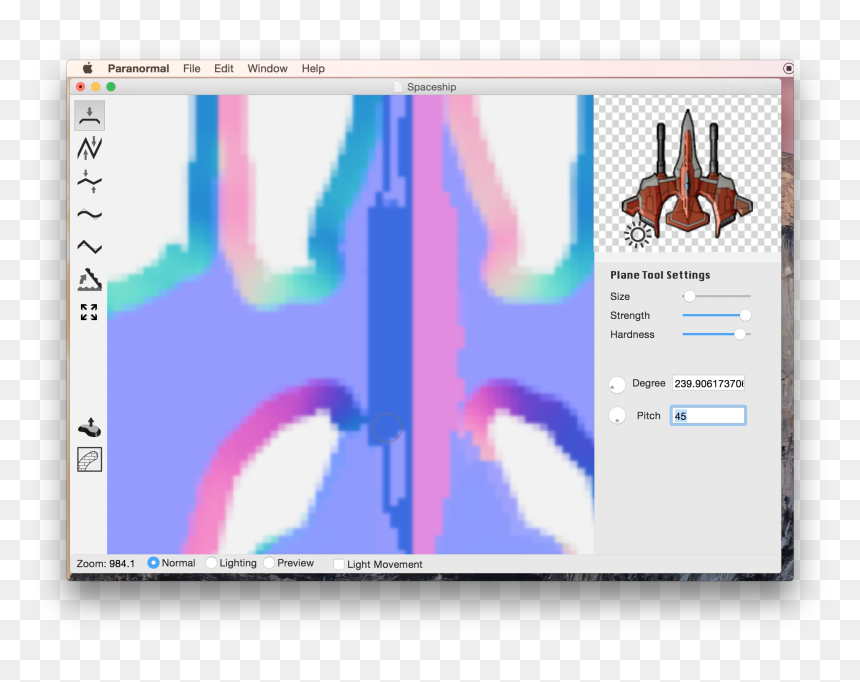Screen dimensions: 860x682
Task: Click the Spaceship window title
Action: 431,87
